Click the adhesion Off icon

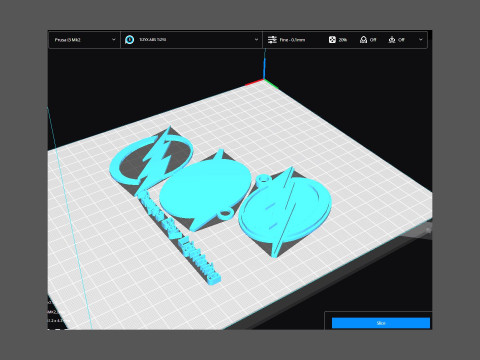coord(392,40)
